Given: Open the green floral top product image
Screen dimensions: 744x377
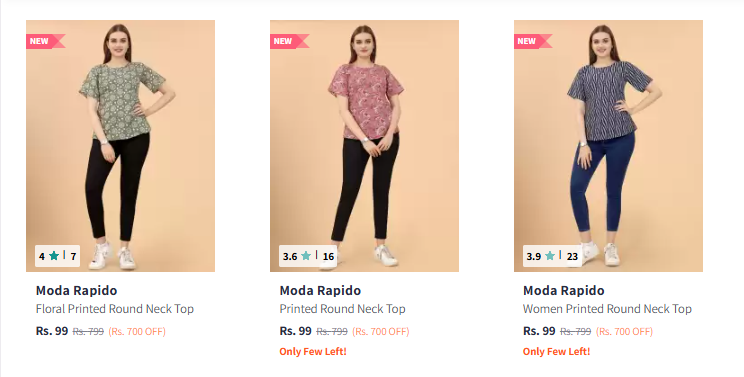Looking at the screenshot, I should pyautogui.click(x=121, y=146).
